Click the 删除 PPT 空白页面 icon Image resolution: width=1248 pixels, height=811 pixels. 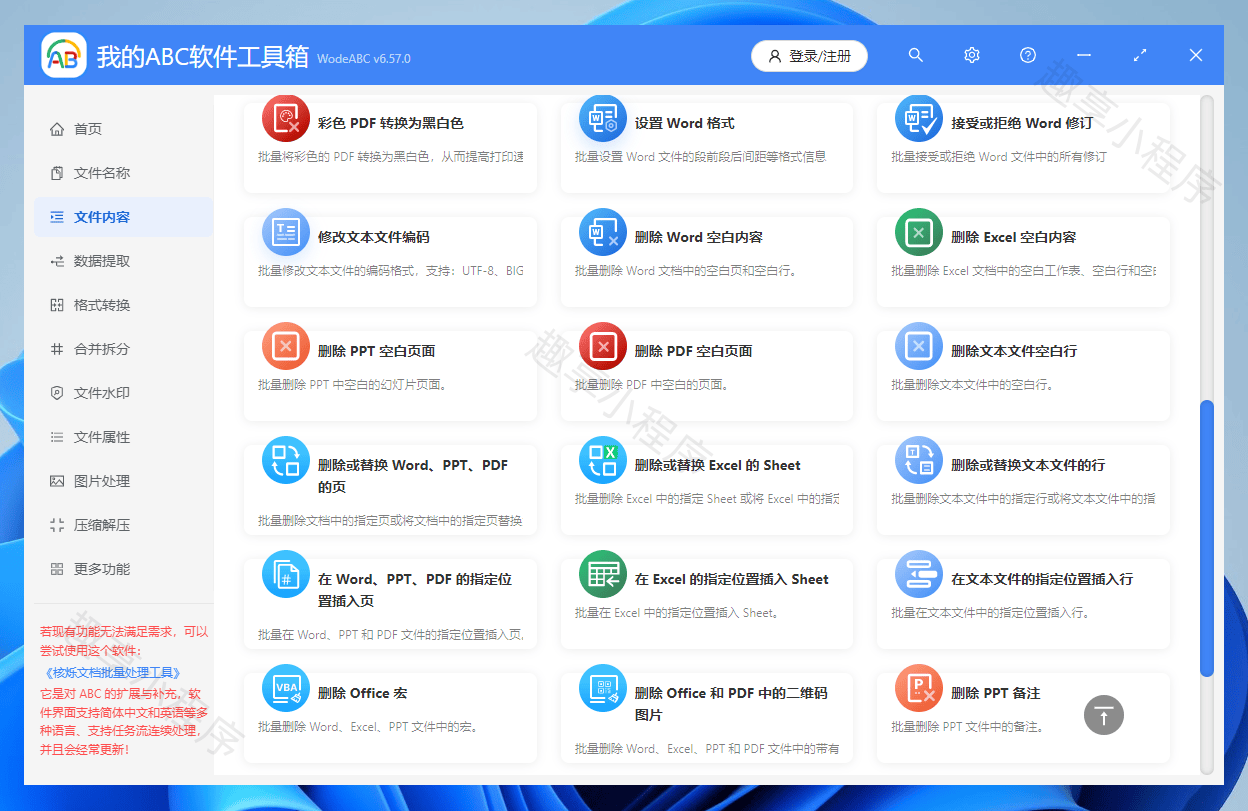click(x=286, y=347)
